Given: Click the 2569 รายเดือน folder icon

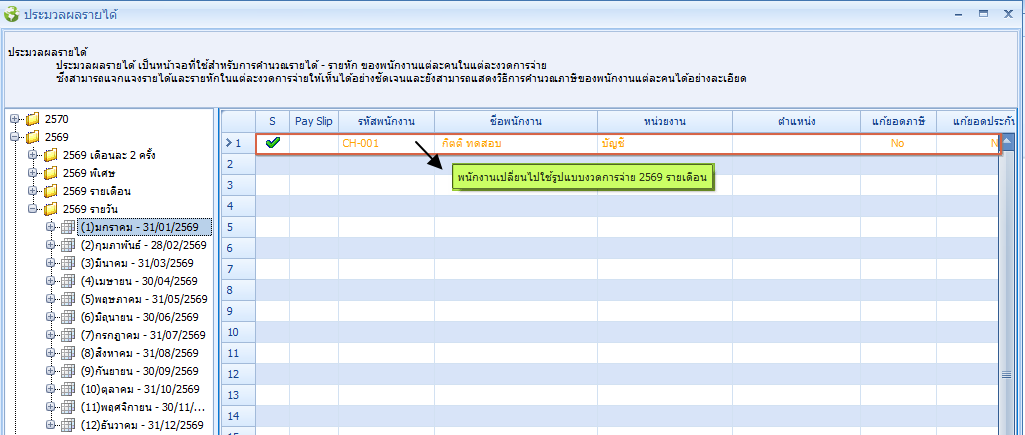Looking at the screenshot, I should (50, 191).
